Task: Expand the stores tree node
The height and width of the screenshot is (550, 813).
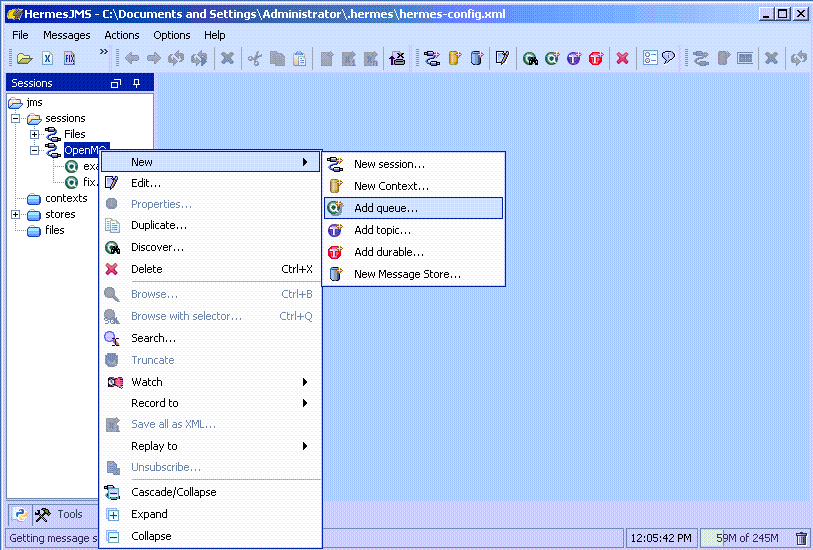Action: [16, 214]
